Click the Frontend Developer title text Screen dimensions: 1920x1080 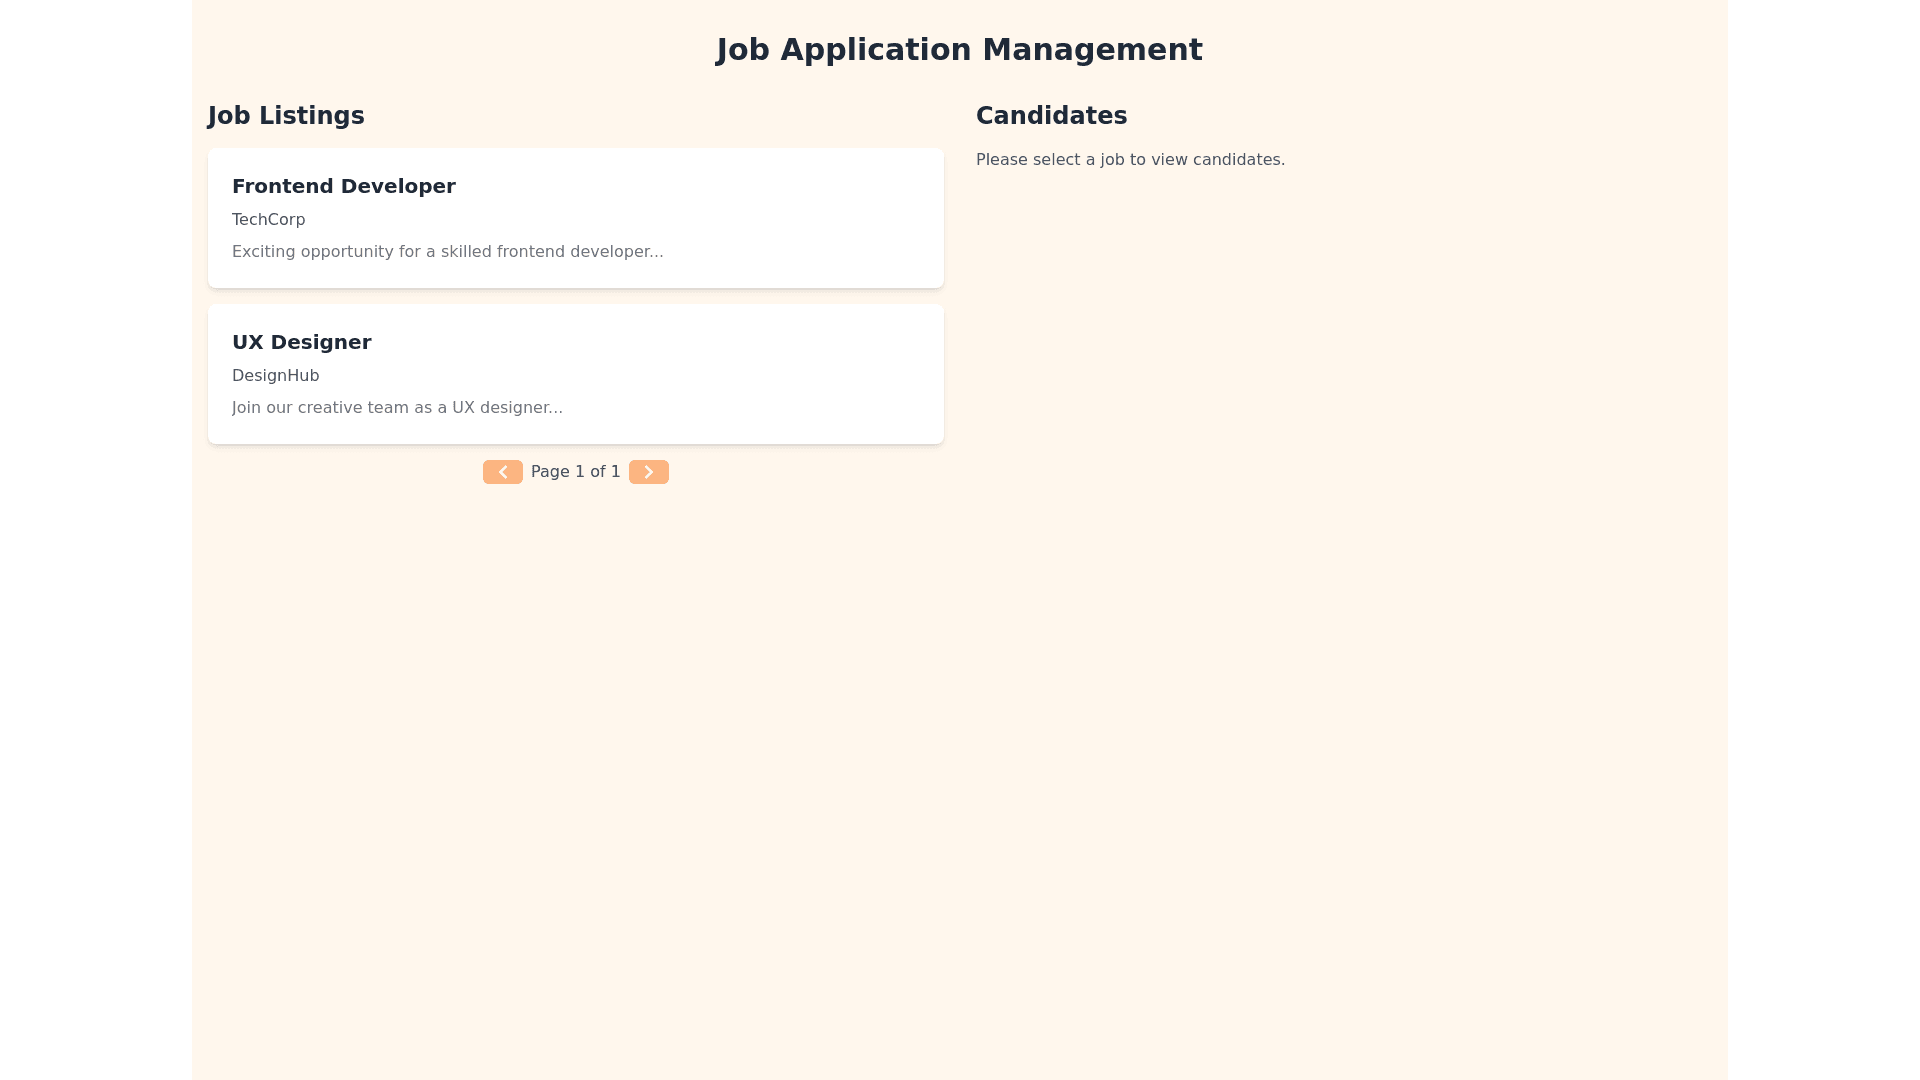point(343,187)
